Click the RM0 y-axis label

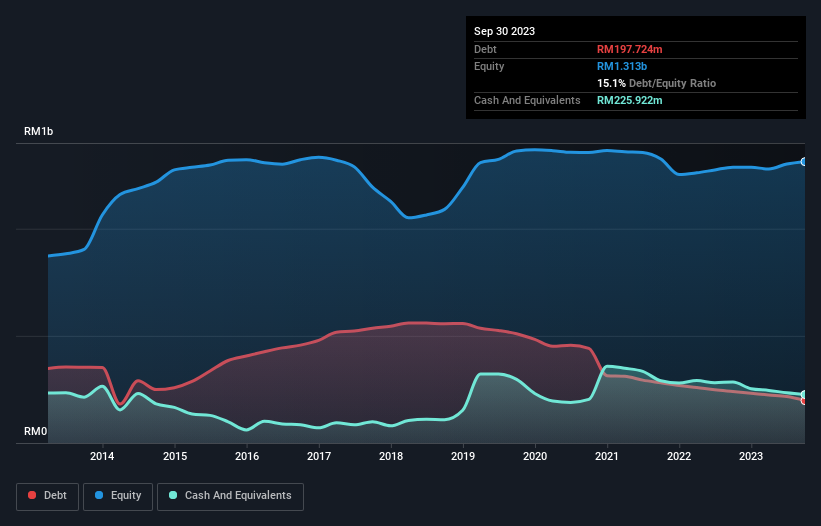(x=35, y=432)
